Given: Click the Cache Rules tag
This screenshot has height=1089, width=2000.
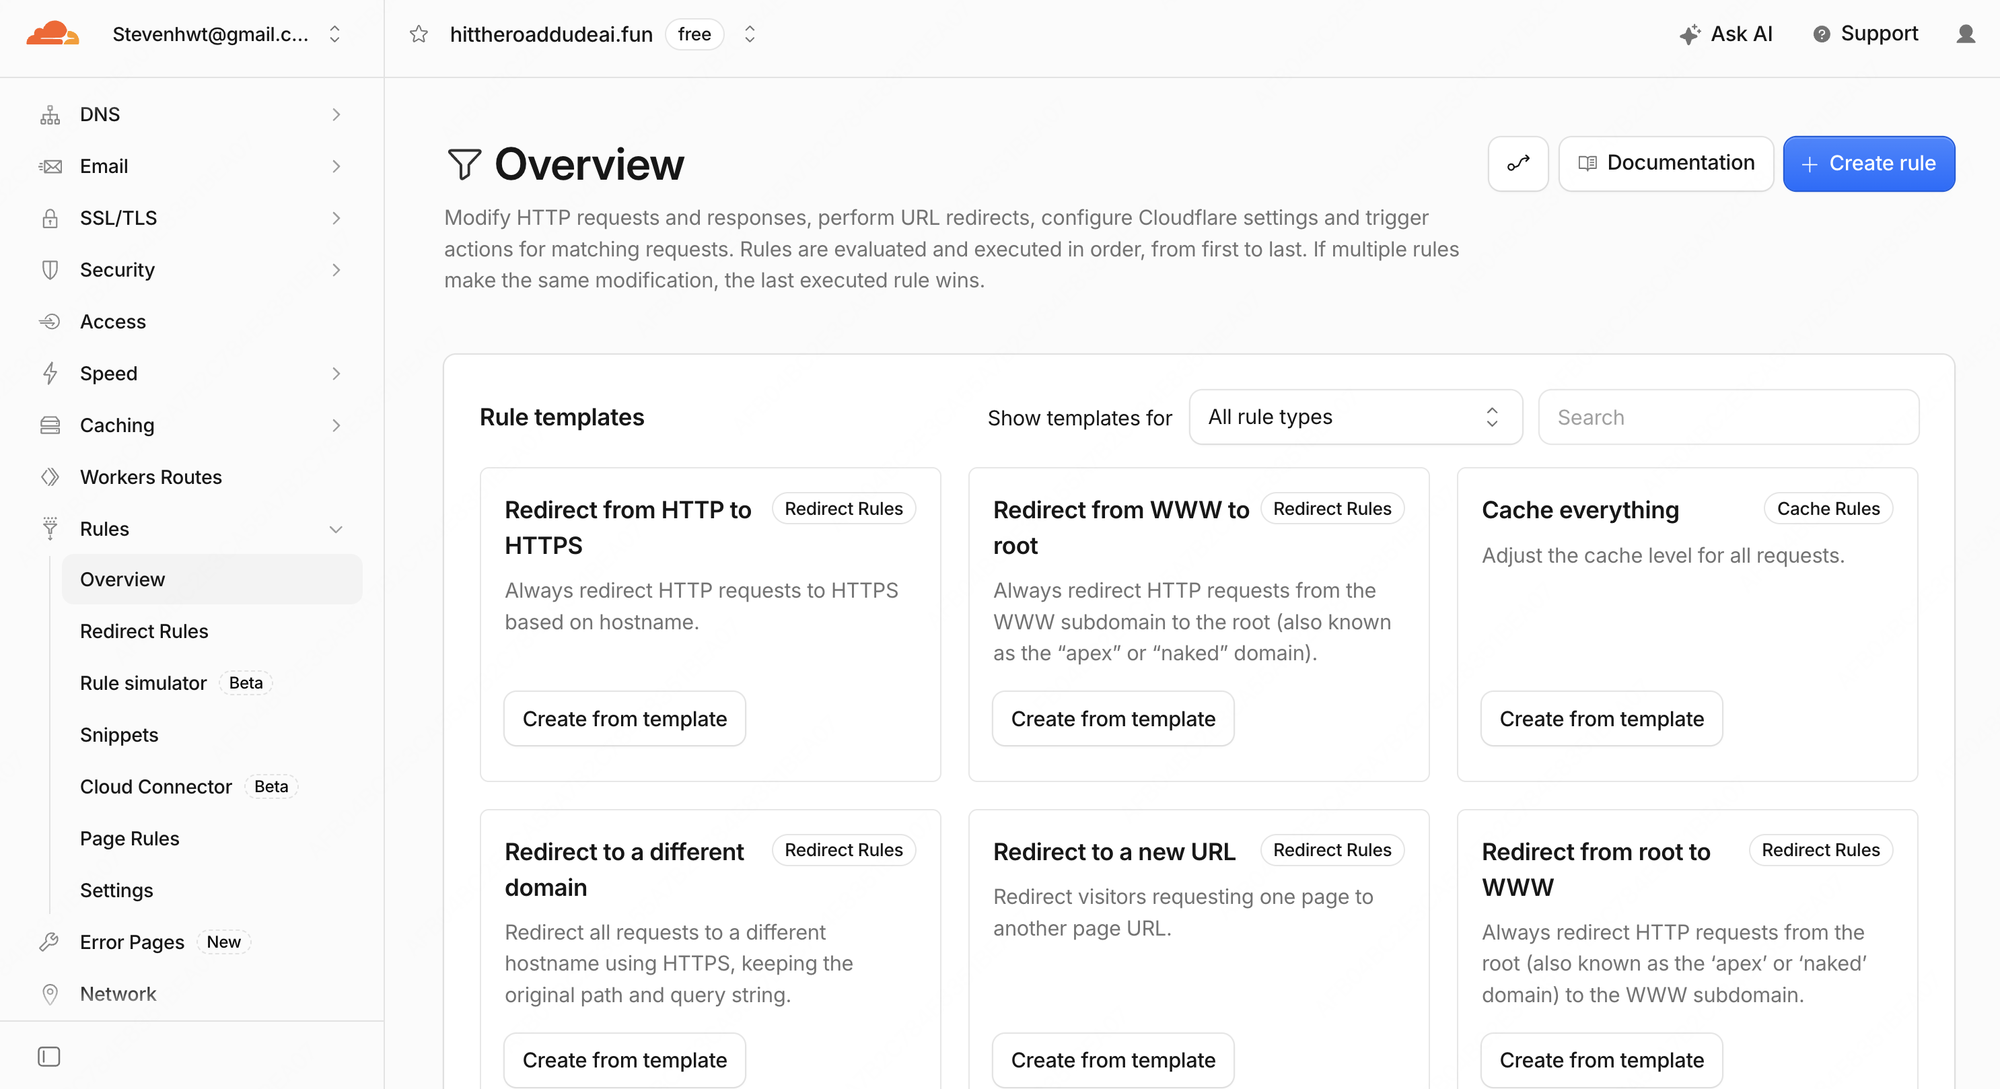Looking at the screenshot, I should (1828, 509).
